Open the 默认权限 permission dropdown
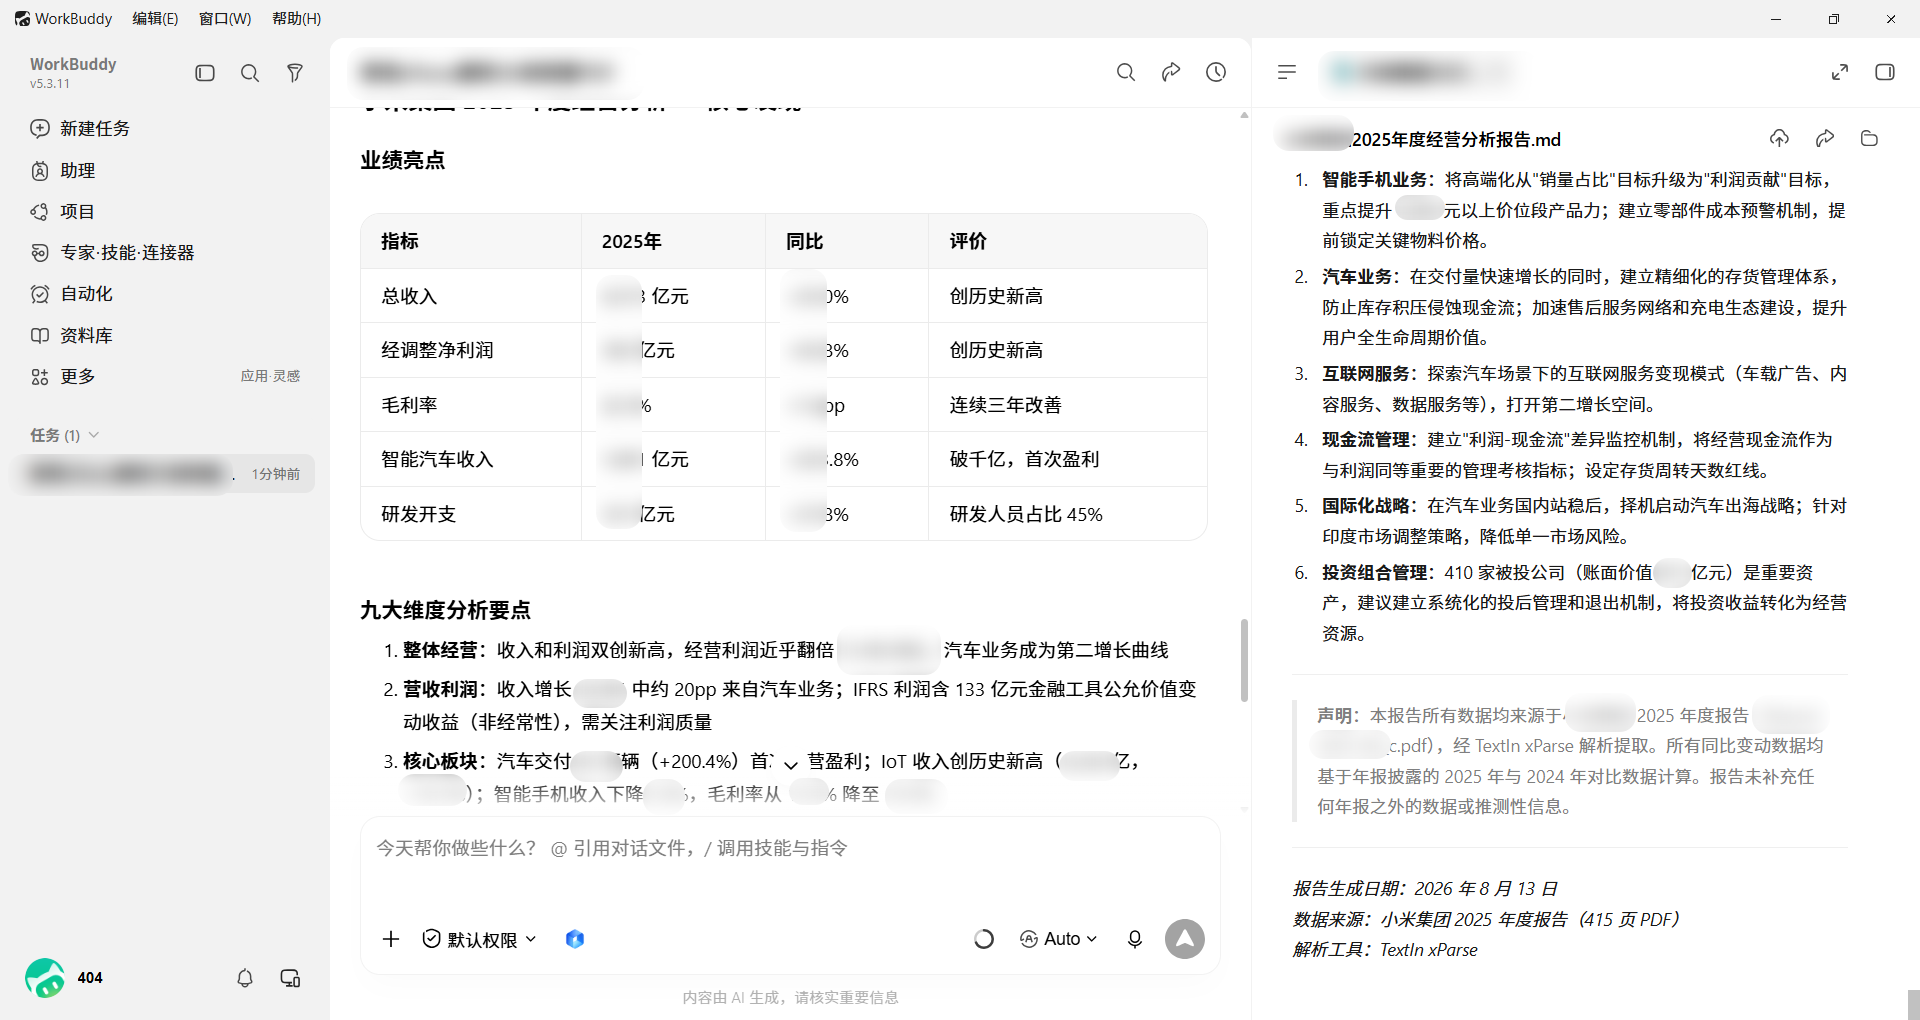The image size is (1920, 1020). click(480, 939)
